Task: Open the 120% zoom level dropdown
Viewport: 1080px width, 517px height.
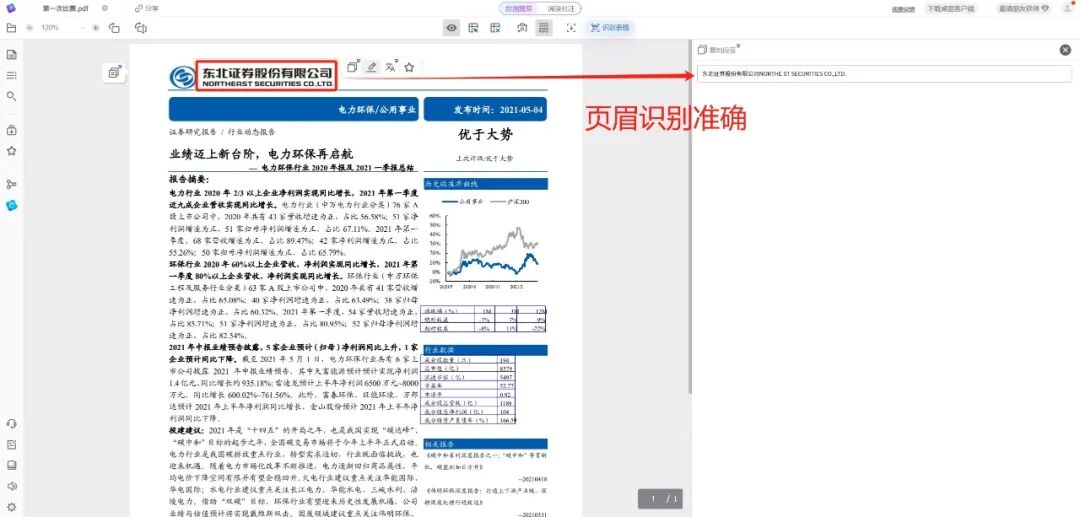Action: click(62, 28)
